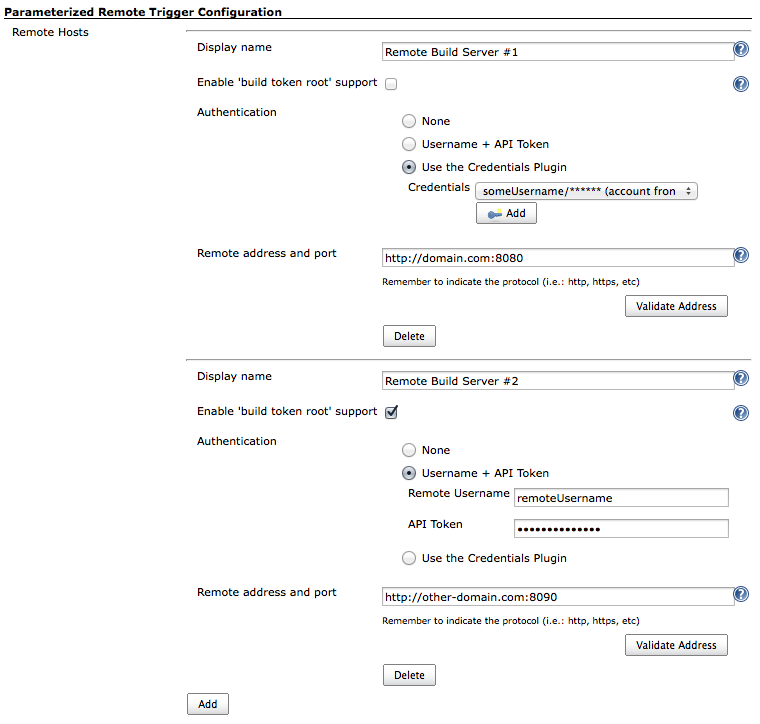Open help icon beside http://other-domain.com:8090 address

pos(741,594)
